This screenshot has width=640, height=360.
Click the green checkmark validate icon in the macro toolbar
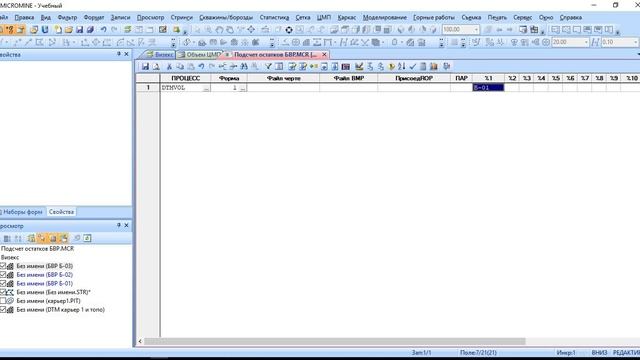pos(413,67)
